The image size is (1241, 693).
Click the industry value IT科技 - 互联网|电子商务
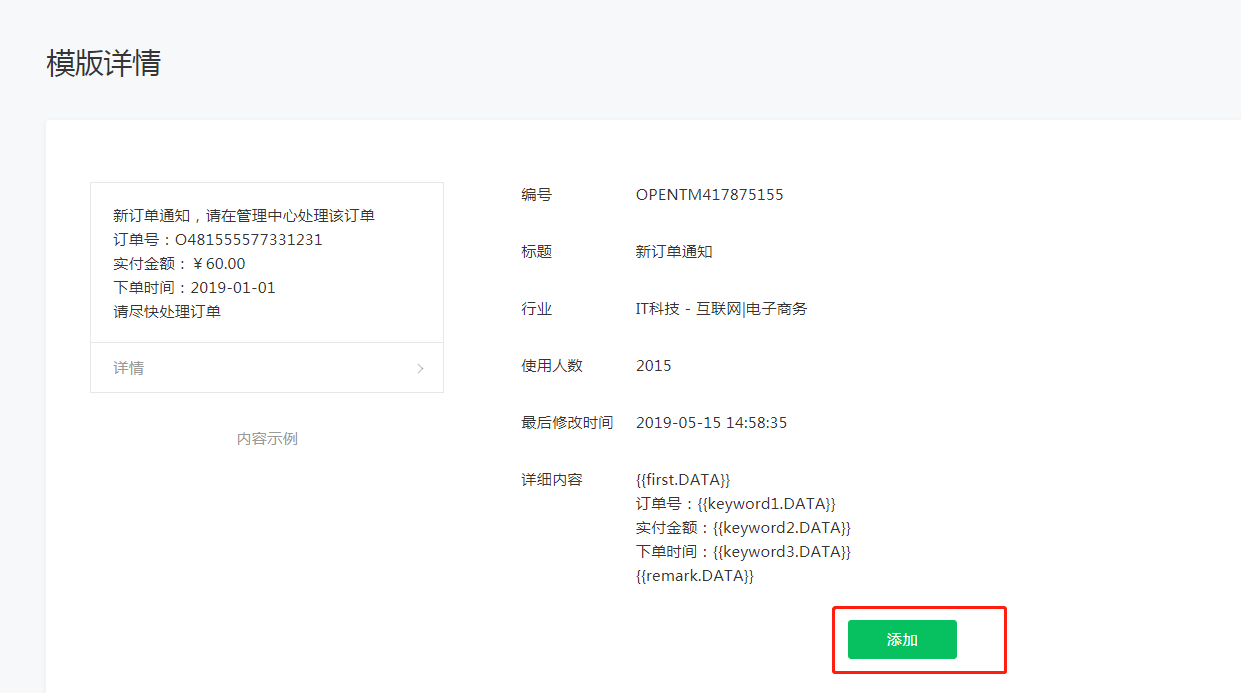click(721, 309)
